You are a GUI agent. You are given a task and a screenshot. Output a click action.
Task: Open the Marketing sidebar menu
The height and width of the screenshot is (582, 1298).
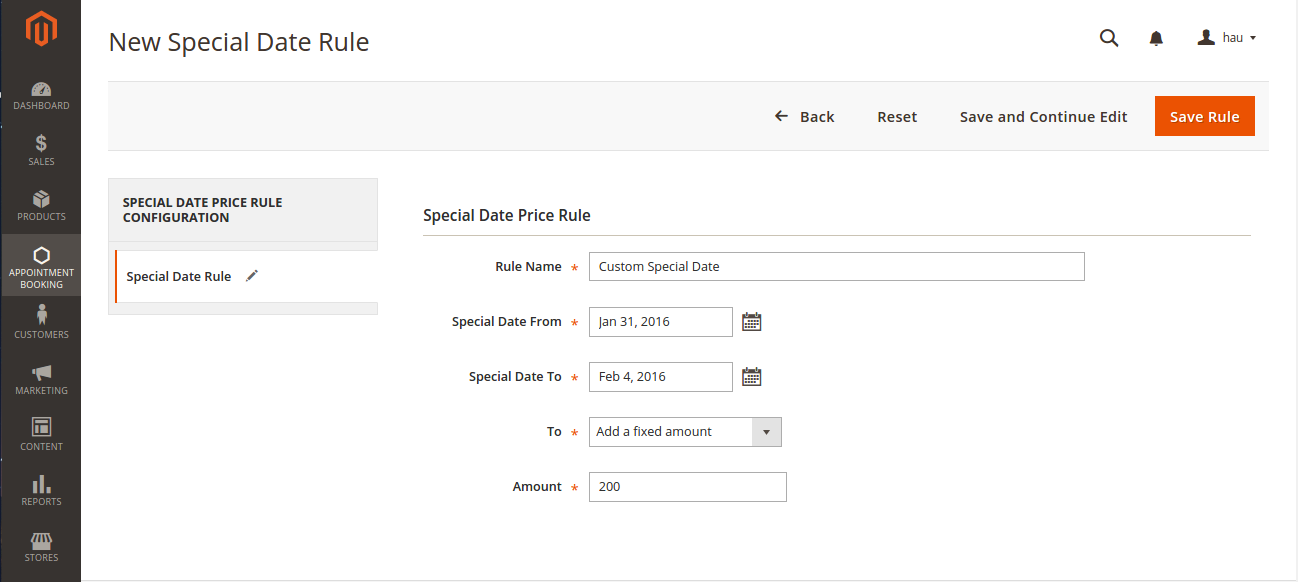pos(41,379)
